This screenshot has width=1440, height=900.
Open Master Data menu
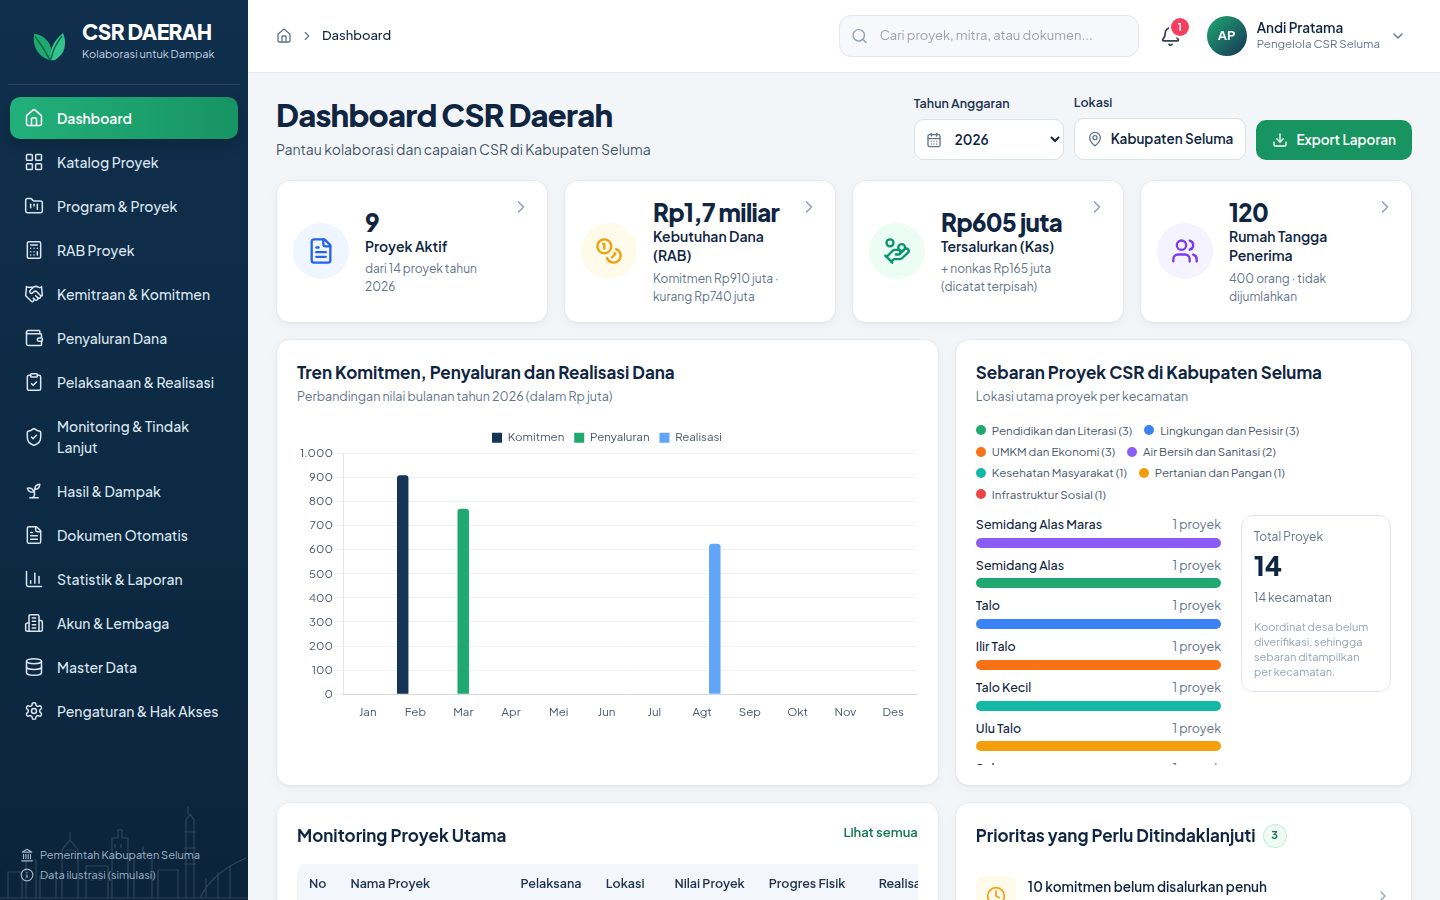click(124, 667)
